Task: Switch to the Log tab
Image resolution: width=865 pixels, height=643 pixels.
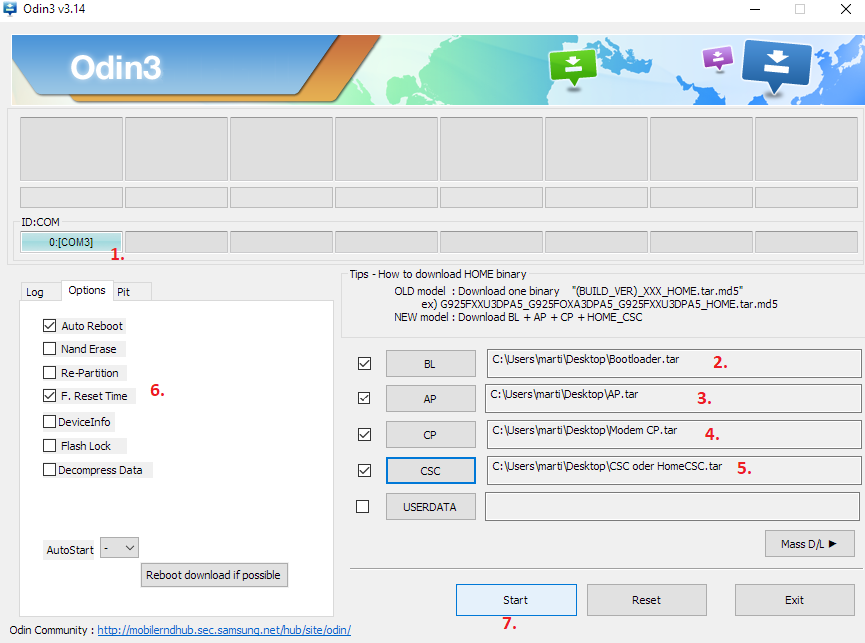Action: tap(35, 292)
